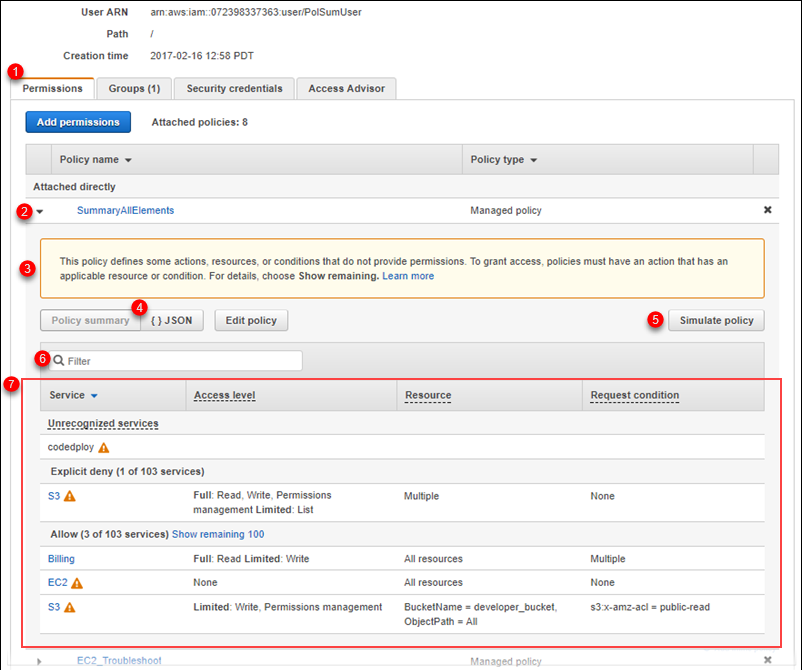Screen dimensions: 802x670
Task: Click warning icon on allowed S3 row
Action: point(70,607)
